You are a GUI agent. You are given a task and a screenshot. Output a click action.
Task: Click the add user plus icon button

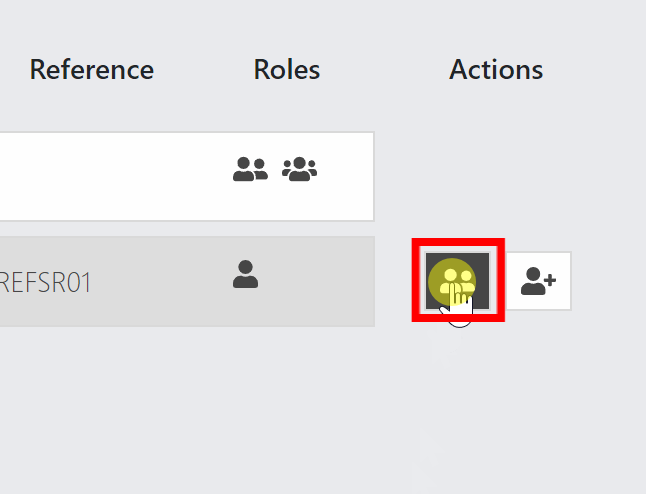pyautogui.click(x=538, y=281)
